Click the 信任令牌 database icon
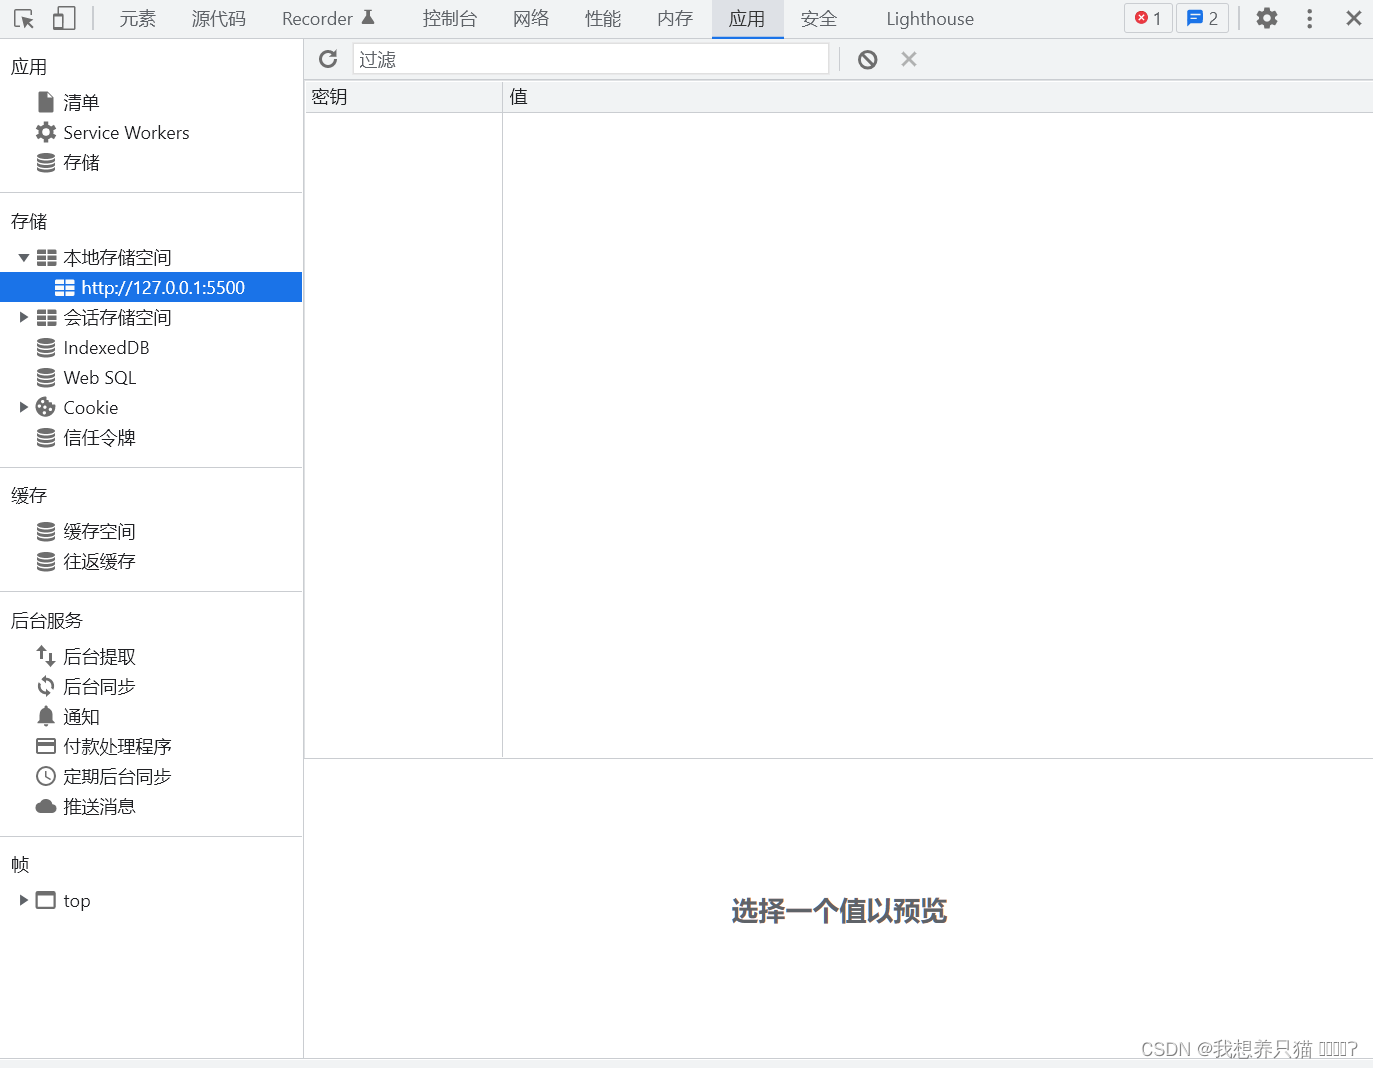Viewport: 1373px width, 1068px height. click(x=46, y=437)
